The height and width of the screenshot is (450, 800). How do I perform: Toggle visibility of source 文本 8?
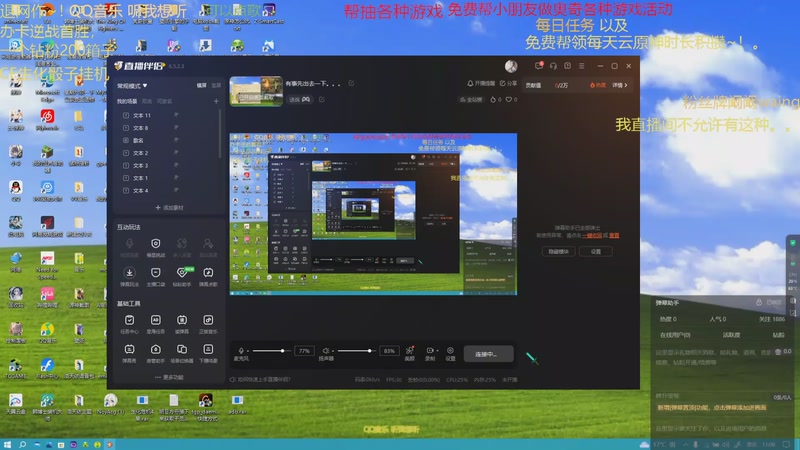176,128
